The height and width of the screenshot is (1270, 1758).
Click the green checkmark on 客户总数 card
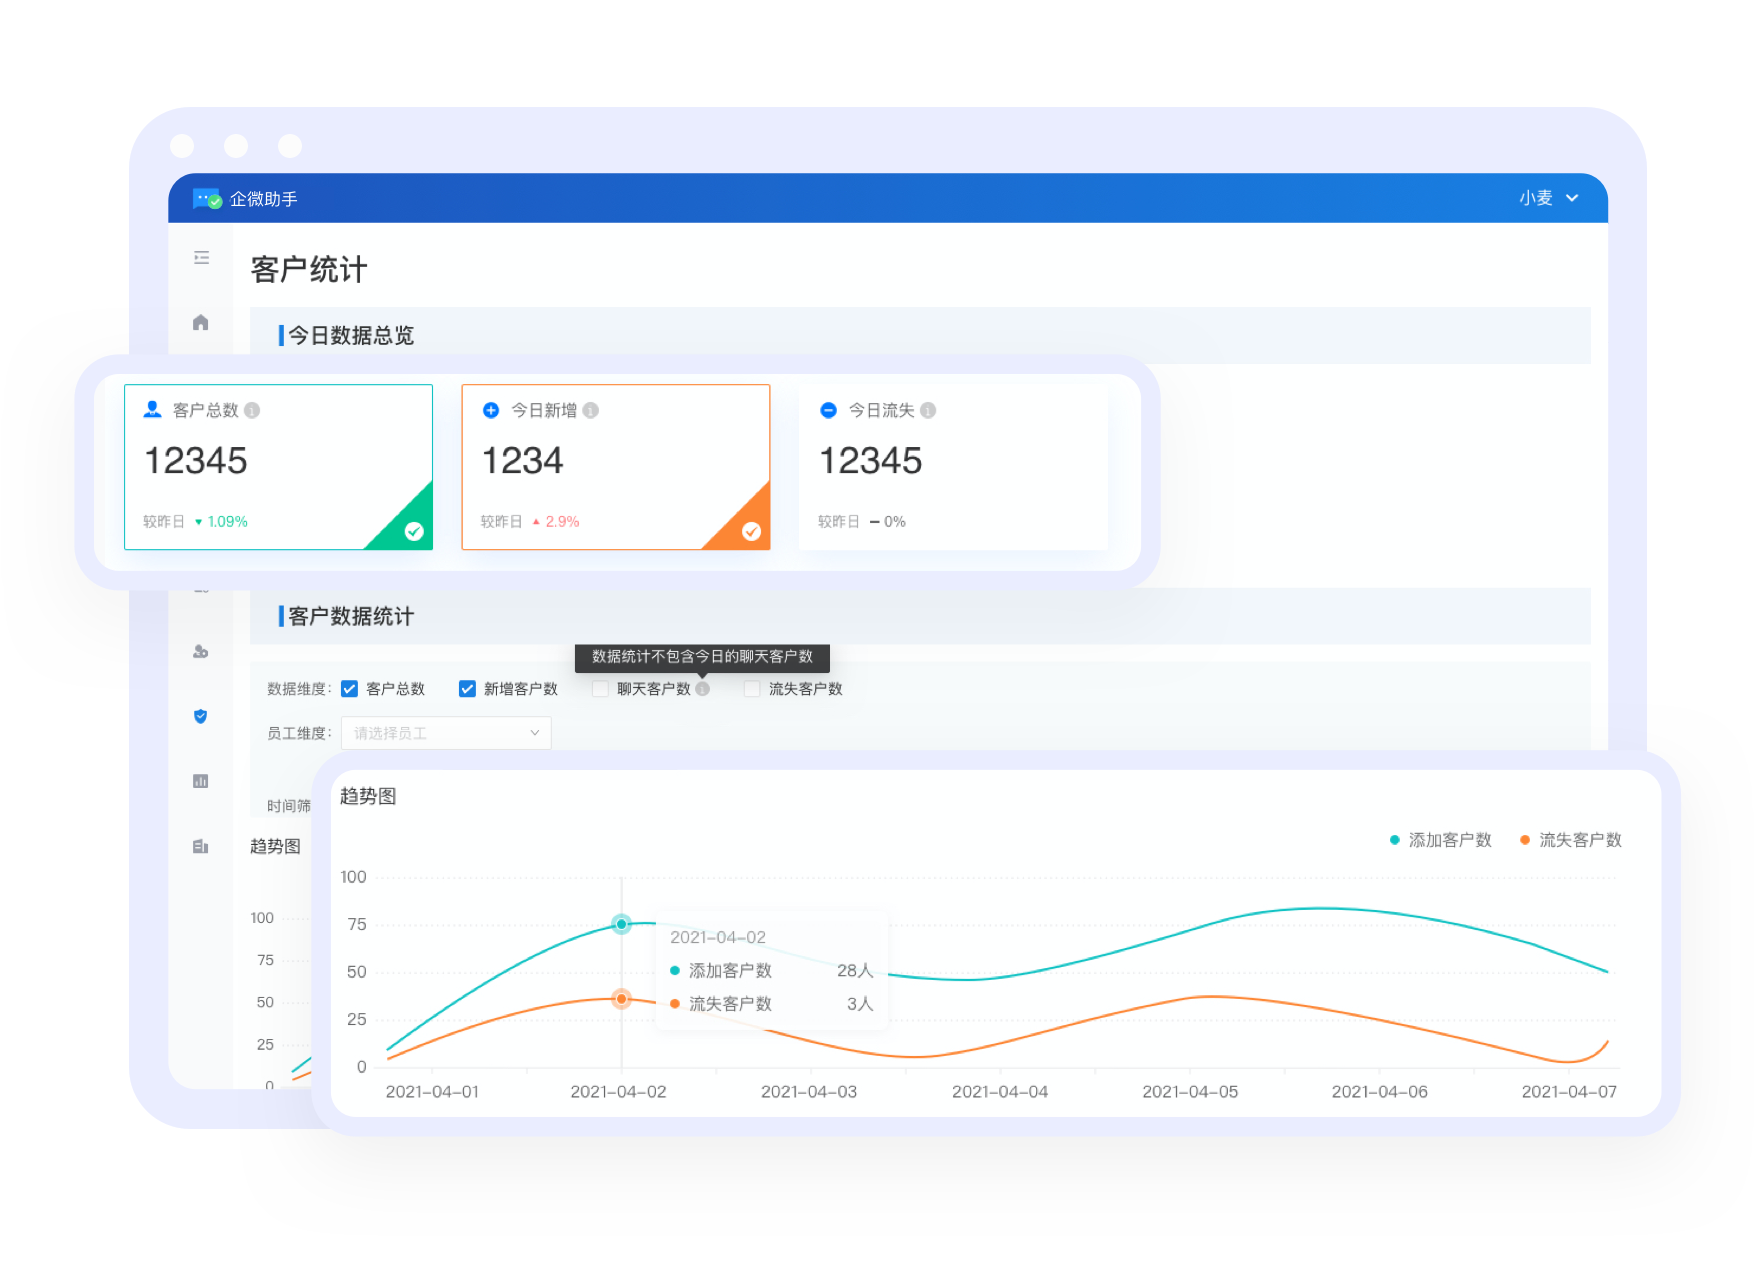(414, 531)
